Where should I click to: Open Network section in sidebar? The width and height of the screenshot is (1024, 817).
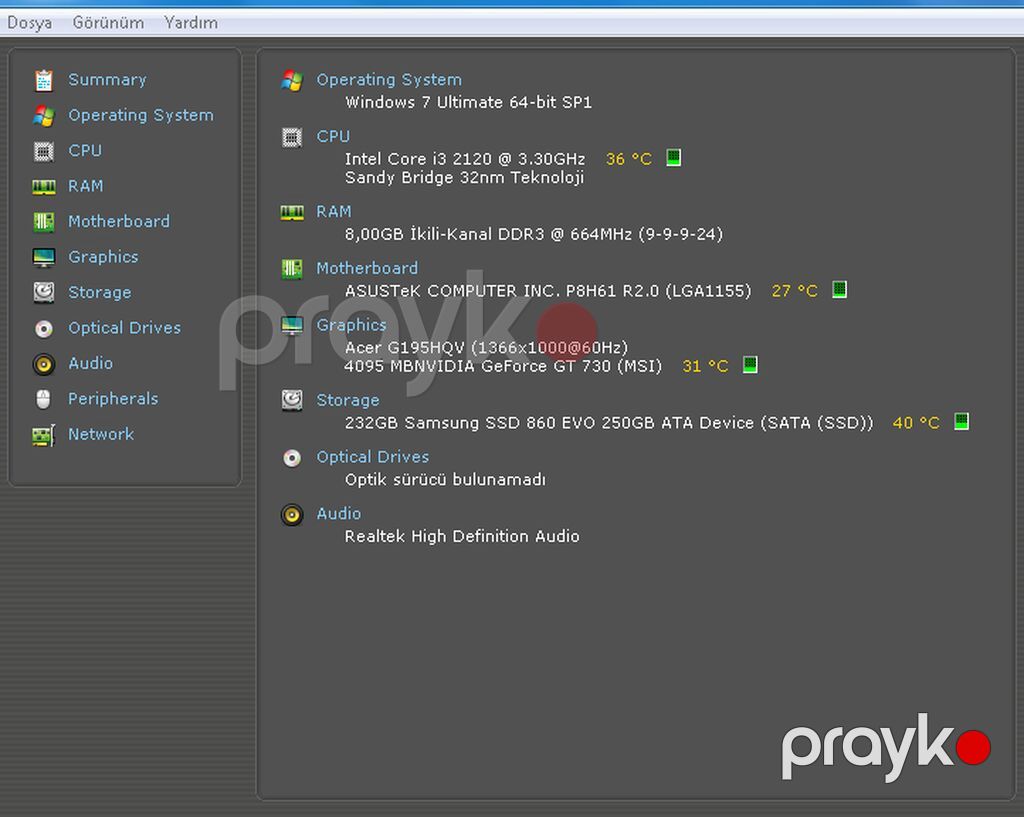101,434
